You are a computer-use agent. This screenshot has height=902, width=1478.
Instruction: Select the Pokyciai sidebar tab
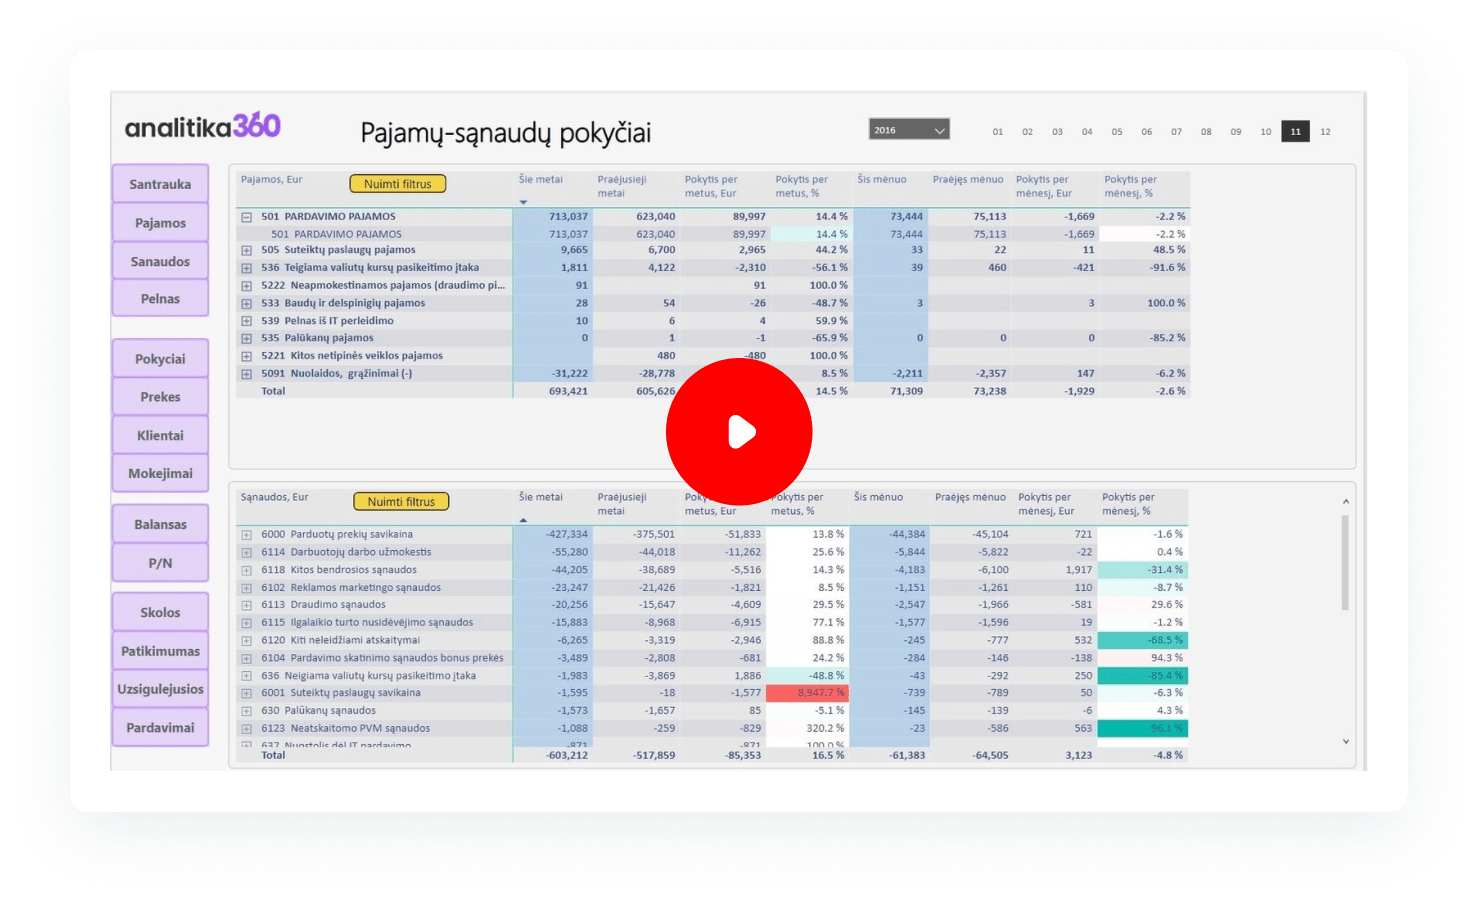coord(160,359)
